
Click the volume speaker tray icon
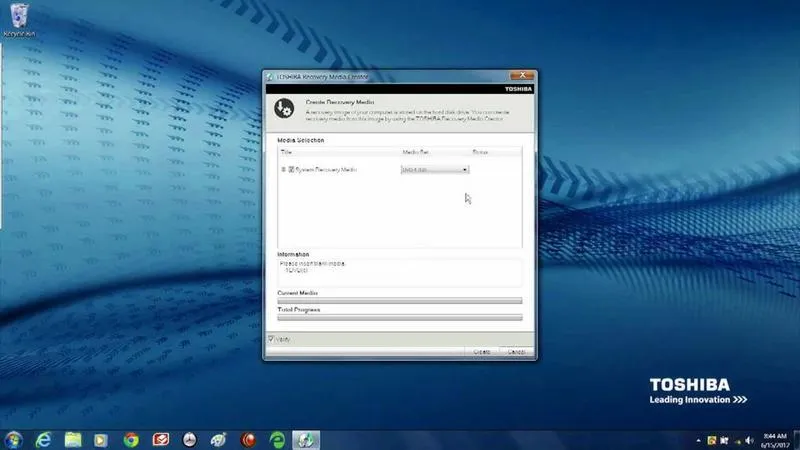tap(749, 440)
